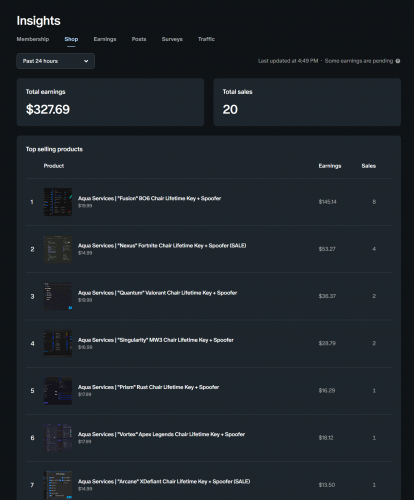
Task: Open the Quantum Valorant product thumbnail
Action: (x=58, y=296)
